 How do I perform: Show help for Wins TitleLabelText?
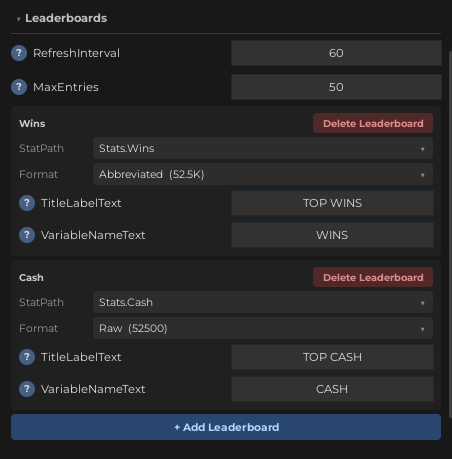(27, 203)
